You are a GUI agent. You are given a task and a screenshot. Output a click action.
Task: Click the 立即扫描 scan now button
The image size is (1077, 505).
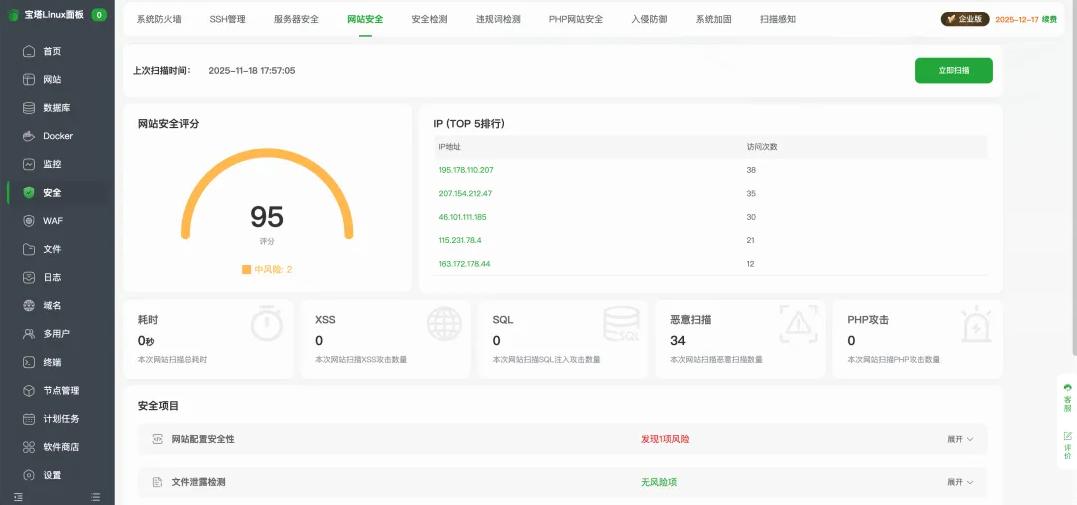pos(953,70)
